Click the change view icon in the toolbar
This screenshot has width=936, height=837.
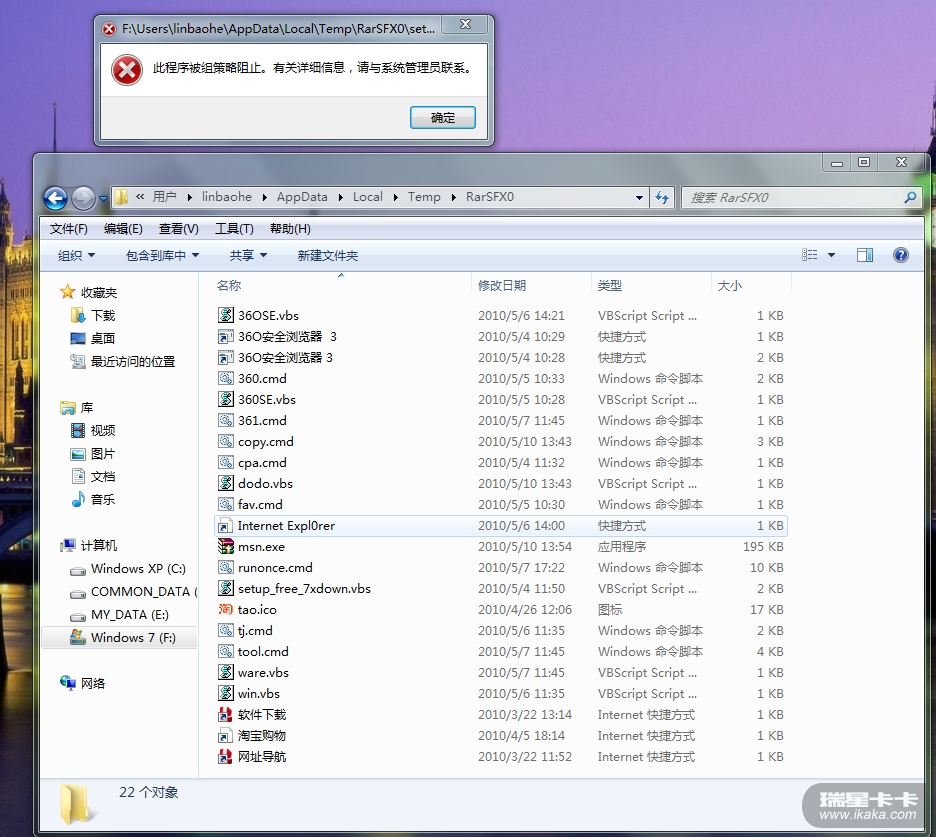809,256
